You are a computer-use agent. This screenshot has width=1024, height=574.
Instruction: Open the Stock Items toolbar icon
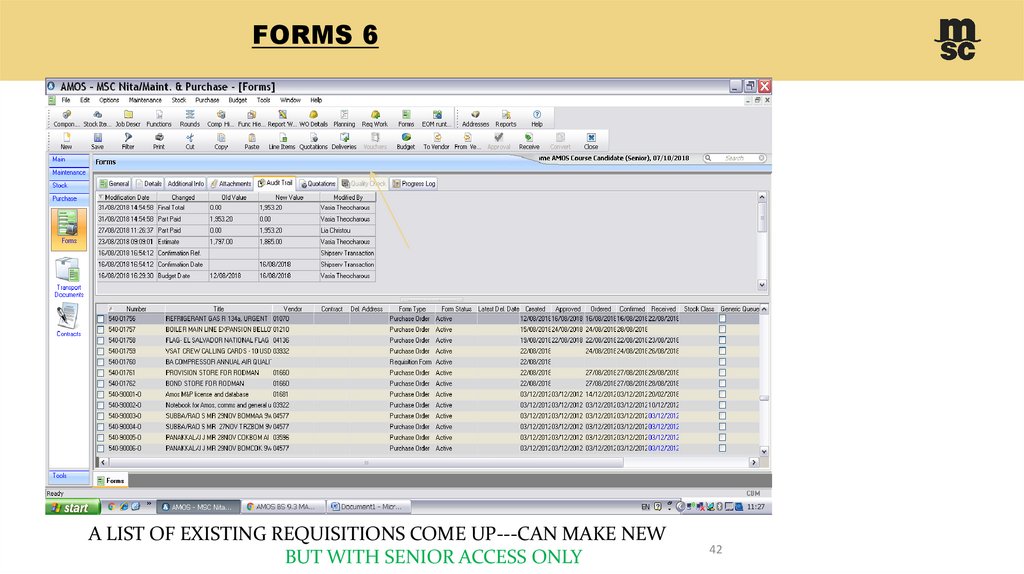point(97,118)
